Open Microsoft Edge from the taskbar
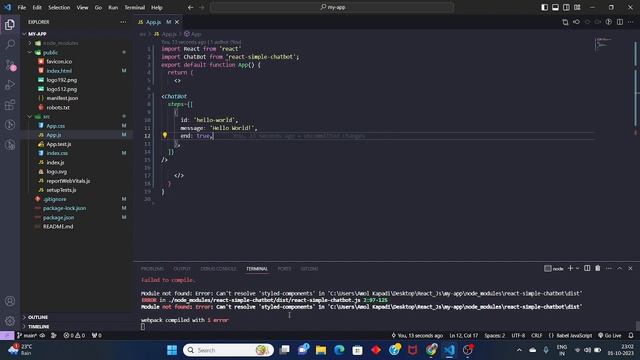Viewport: 640px width, 360px height. click(x=339, y=350)
